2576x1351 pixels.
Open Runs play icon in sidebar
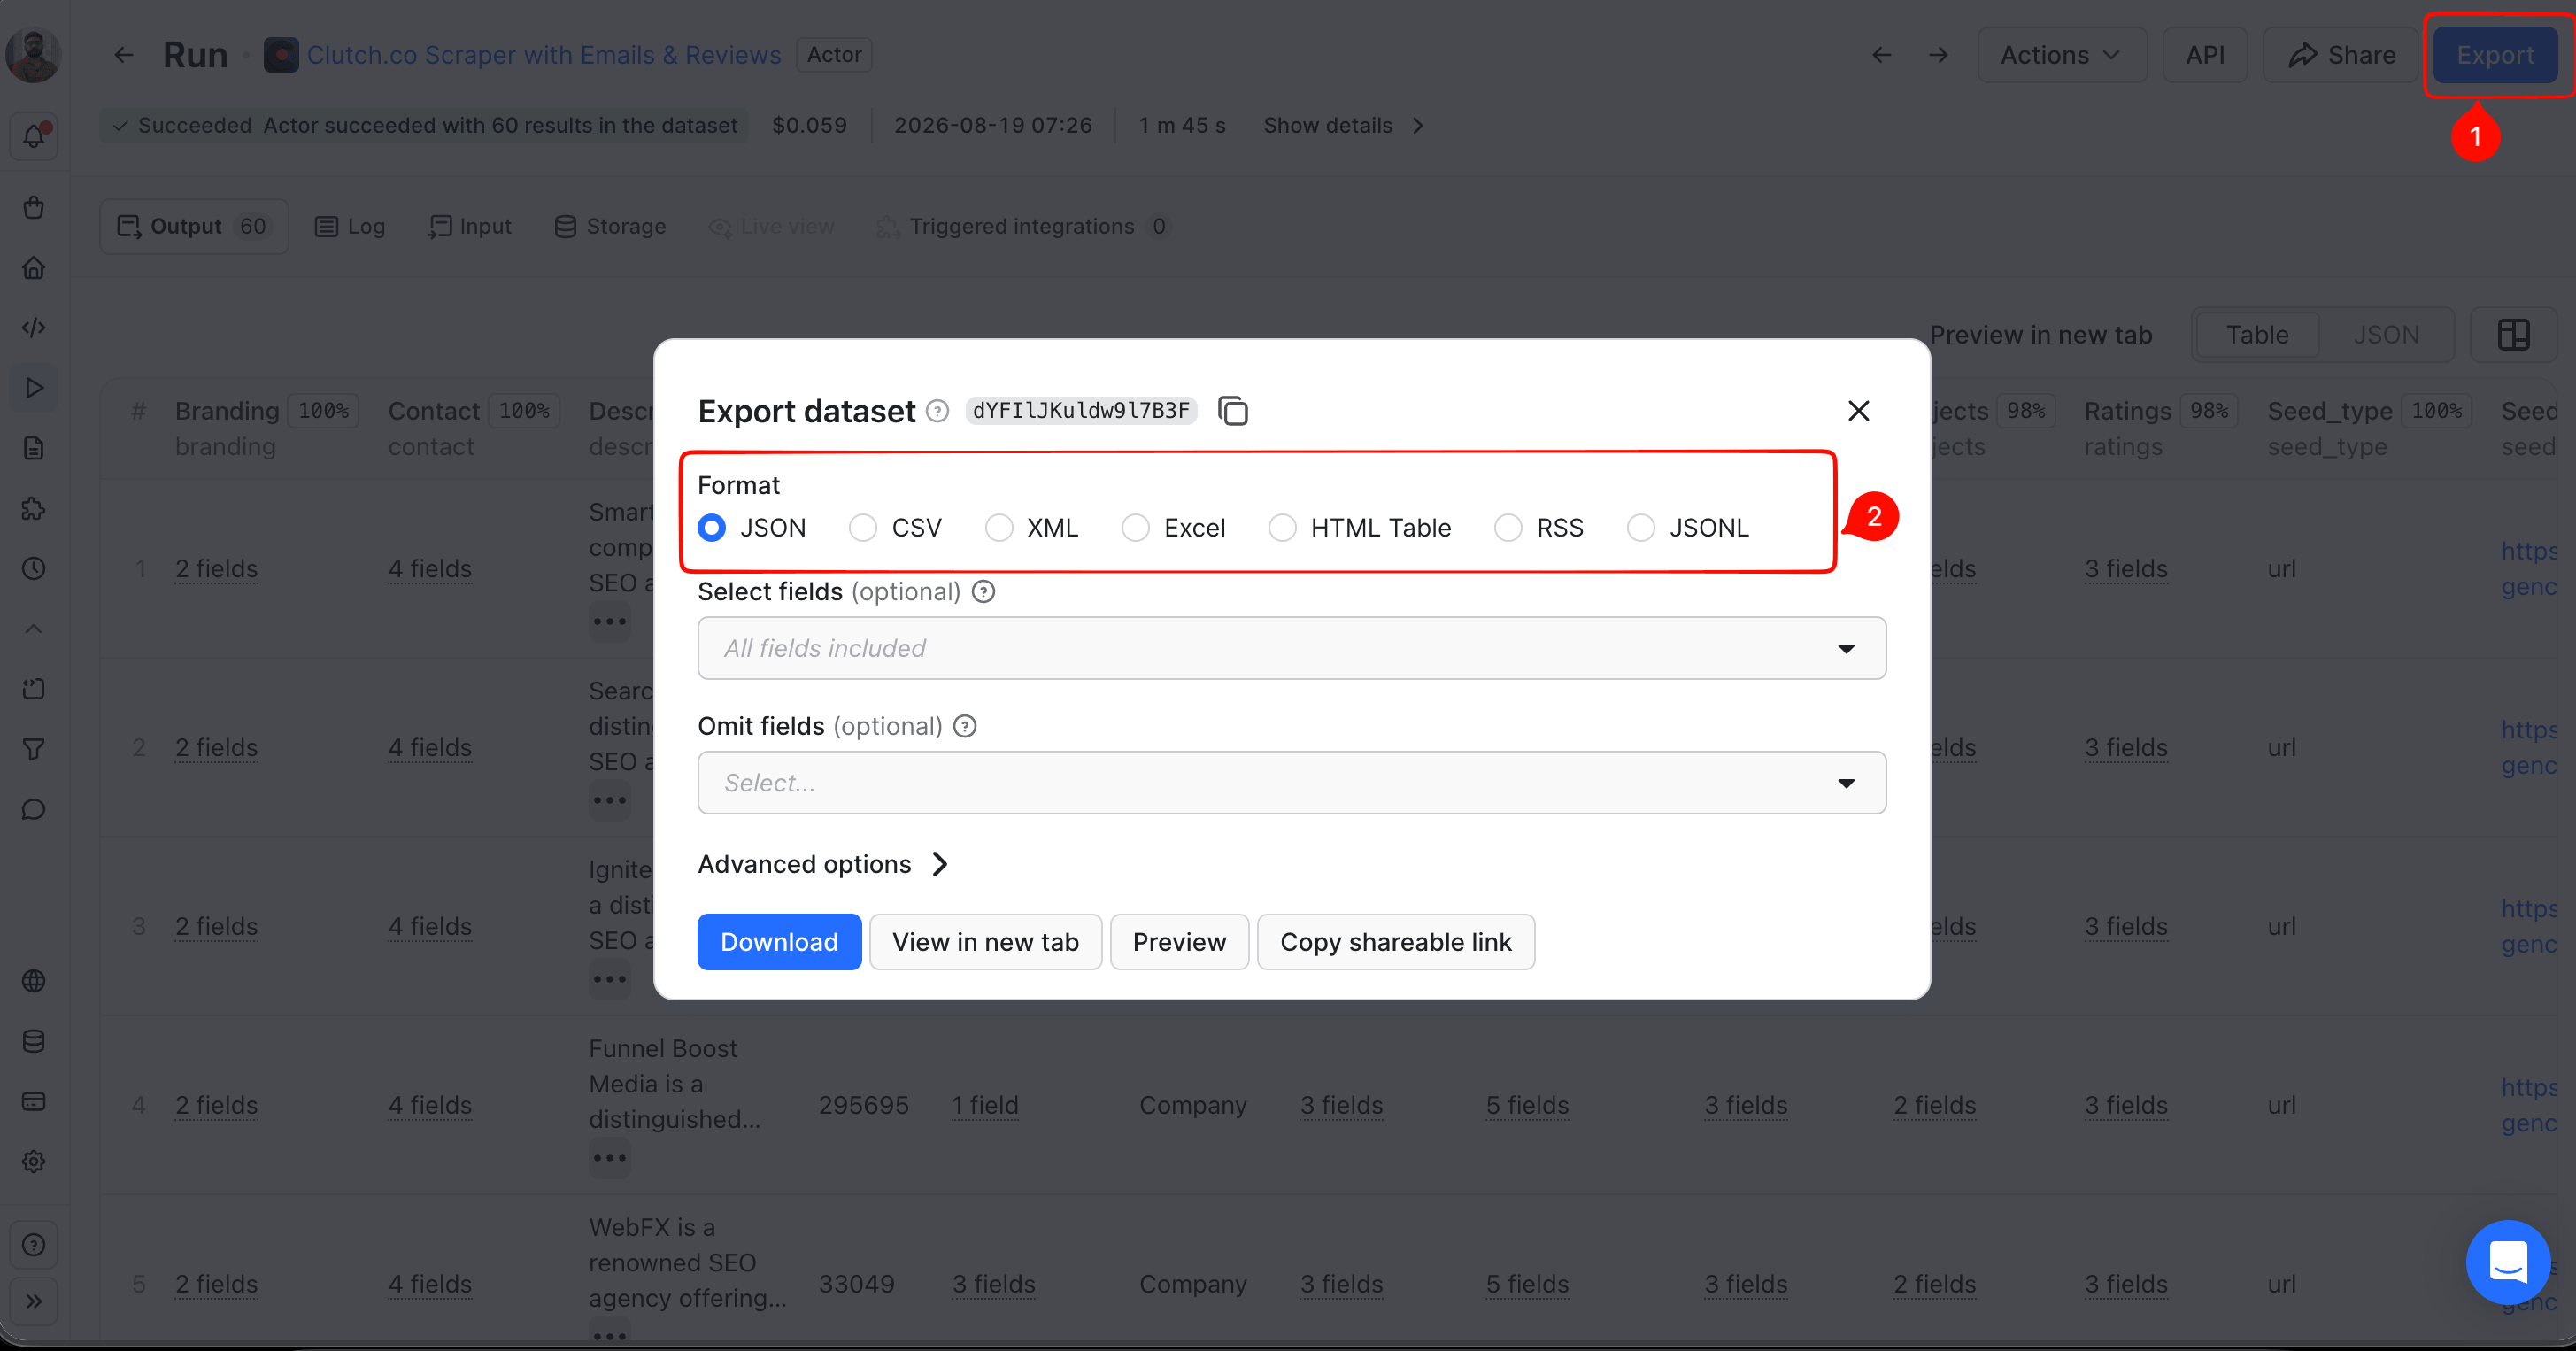[x=33, y=387]
